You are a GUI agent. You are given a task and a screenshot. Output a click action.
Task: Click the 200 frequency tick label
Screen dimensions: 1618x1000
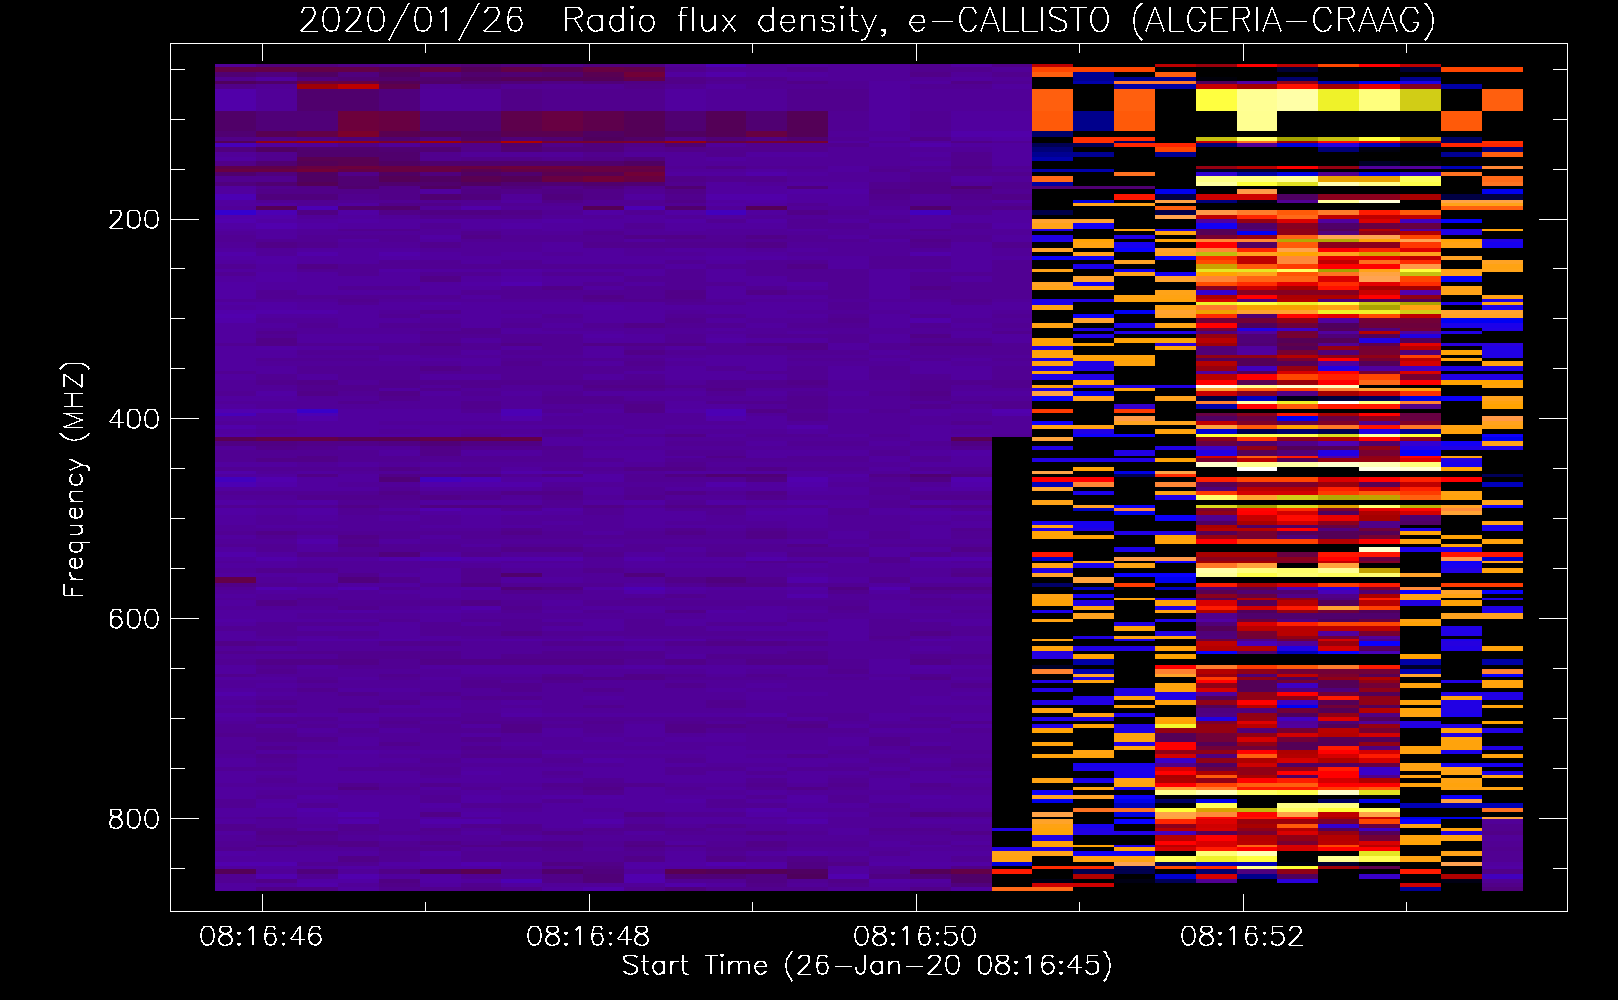click(134, 219)
